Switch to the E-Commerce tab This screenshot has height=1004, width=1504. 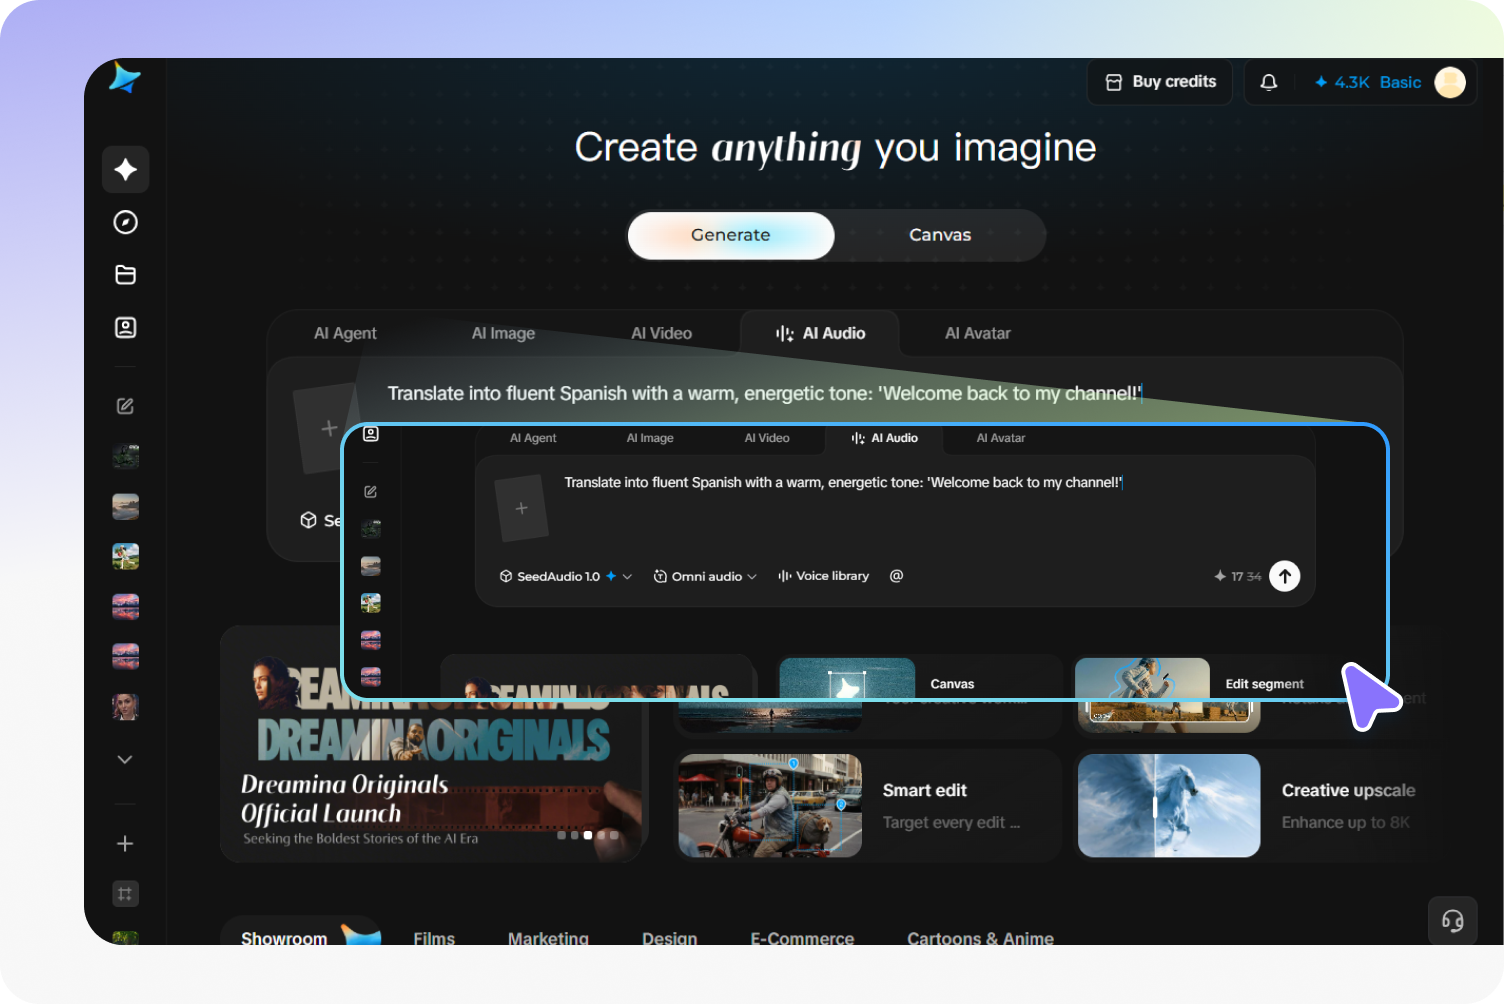click(x=802, y=938)
